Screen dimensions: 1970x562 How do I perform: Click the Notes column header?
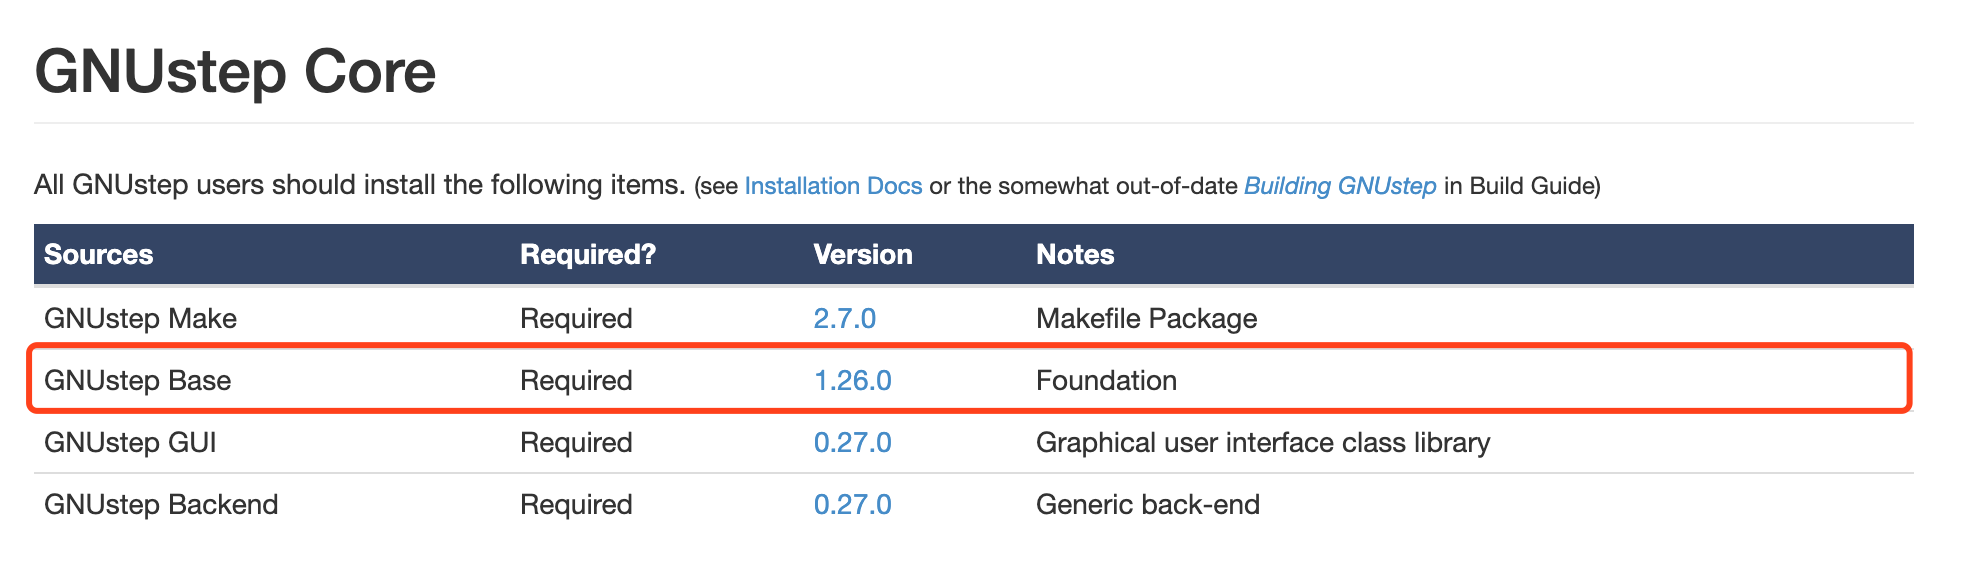[x=1075, y=254]
